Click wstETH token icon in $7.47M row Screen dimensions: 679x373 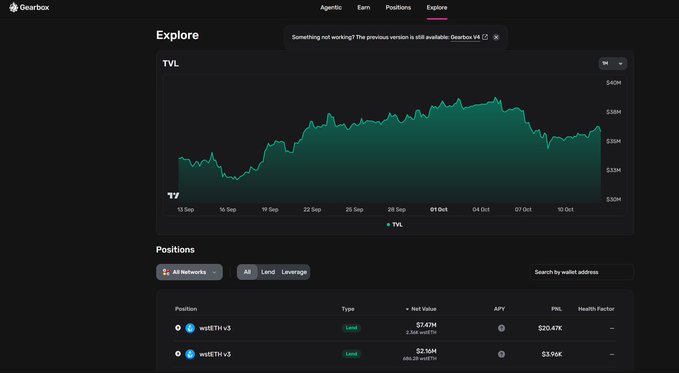(x=190, y=328)
